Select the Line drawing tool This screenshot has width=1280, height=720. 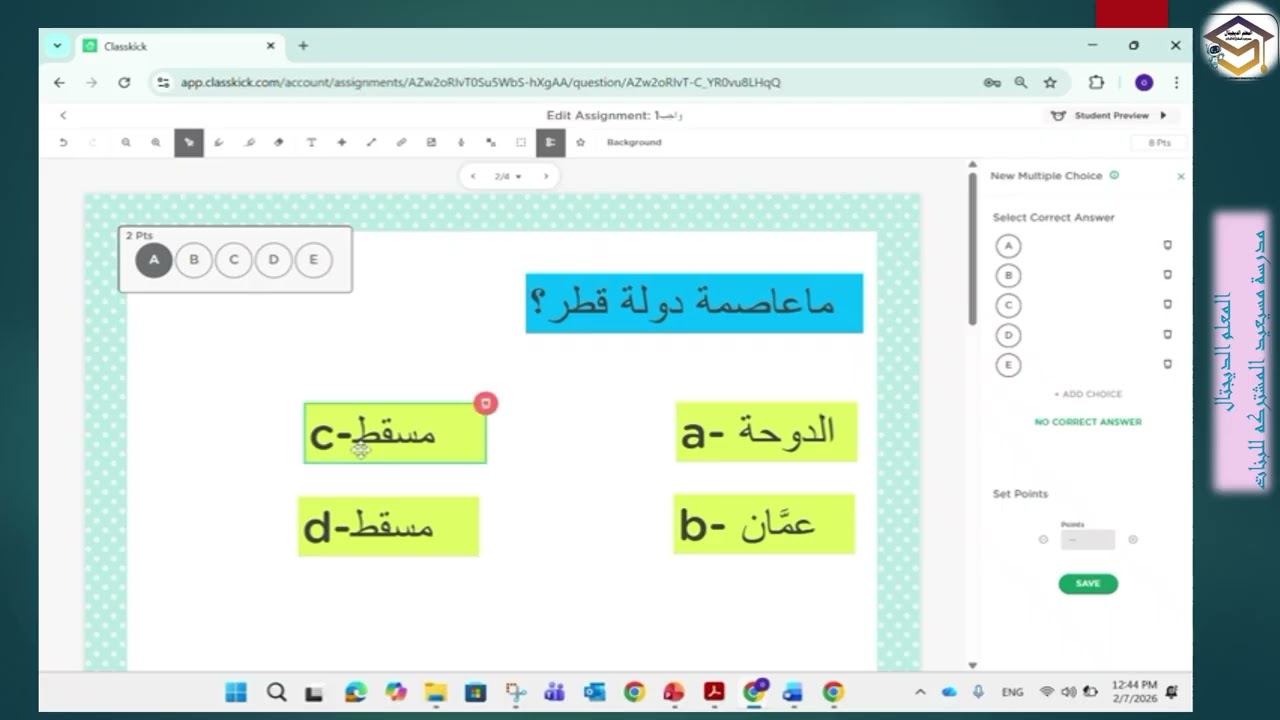(371, 142)
